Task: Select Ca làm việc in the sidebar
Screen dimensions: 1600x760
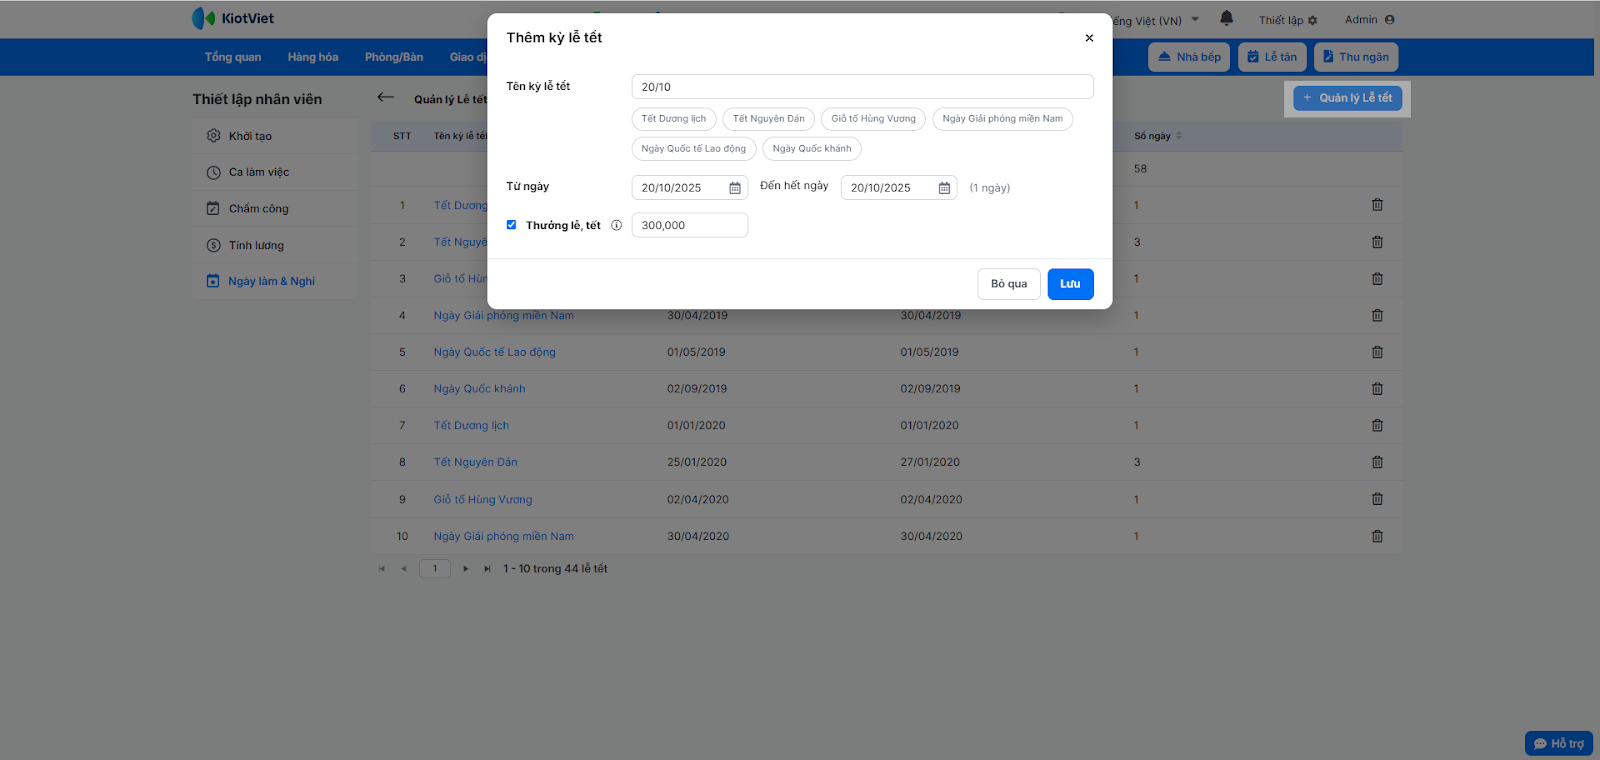Action: 275,172
